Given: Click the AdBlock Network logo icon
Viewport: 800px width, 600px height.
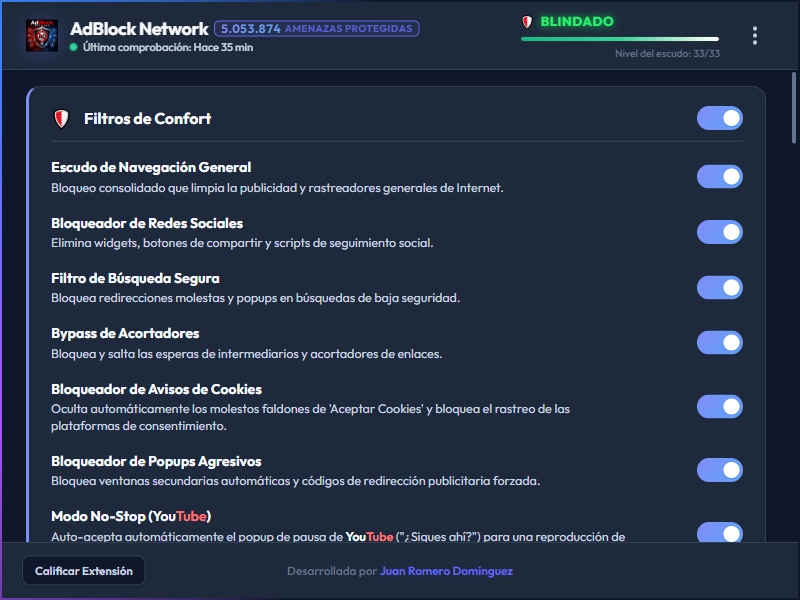Looking at the screenshot, I should 42,35.
